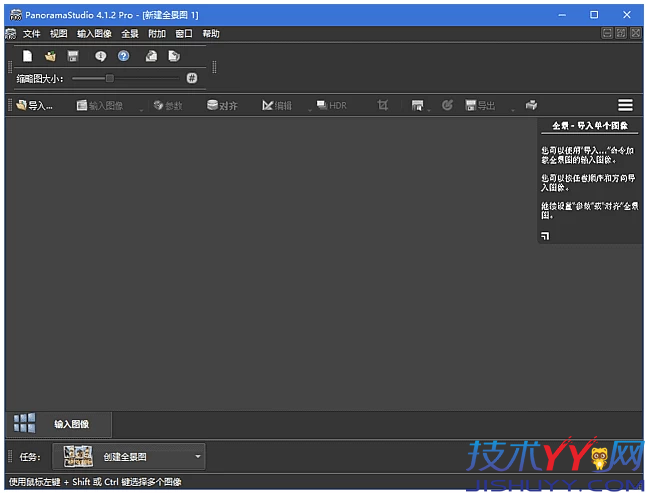Expand dropdown arrow before HDR button
Screen dimensions: 646x493
pyautogui.click(x=310, y=110)
